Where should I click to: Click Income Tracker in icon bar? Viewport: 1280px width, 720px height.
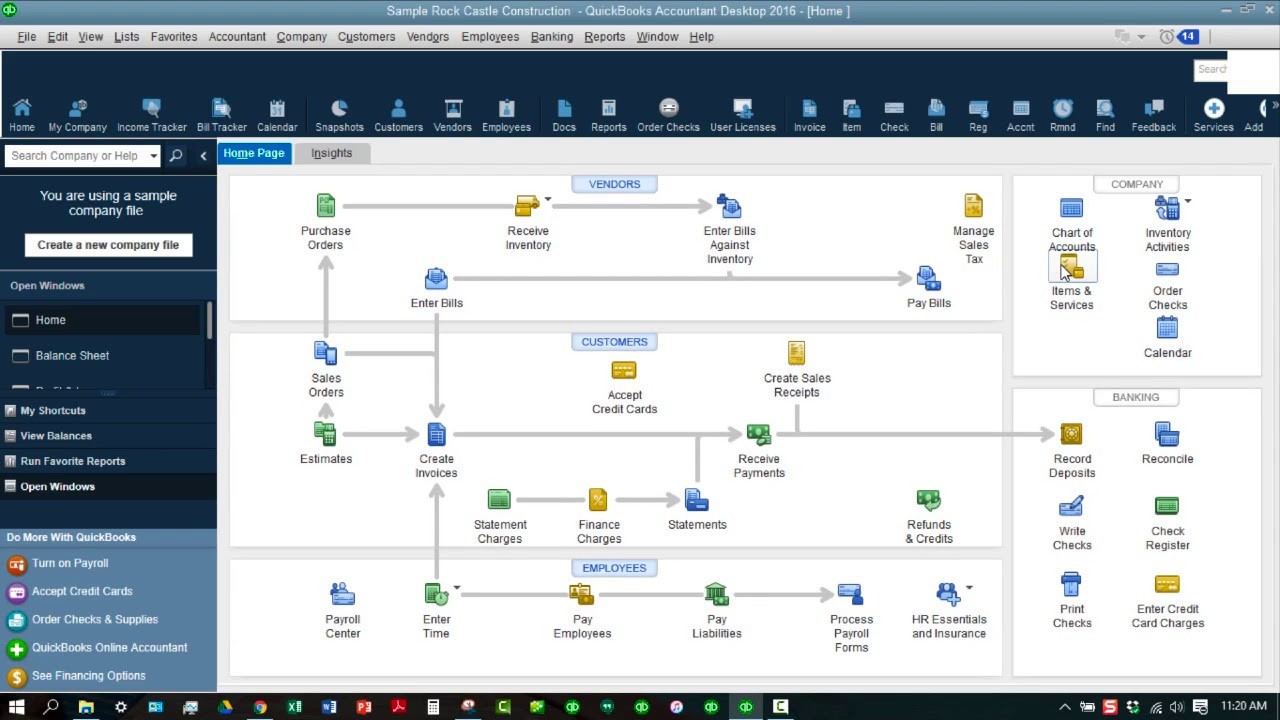coord(151,116)
